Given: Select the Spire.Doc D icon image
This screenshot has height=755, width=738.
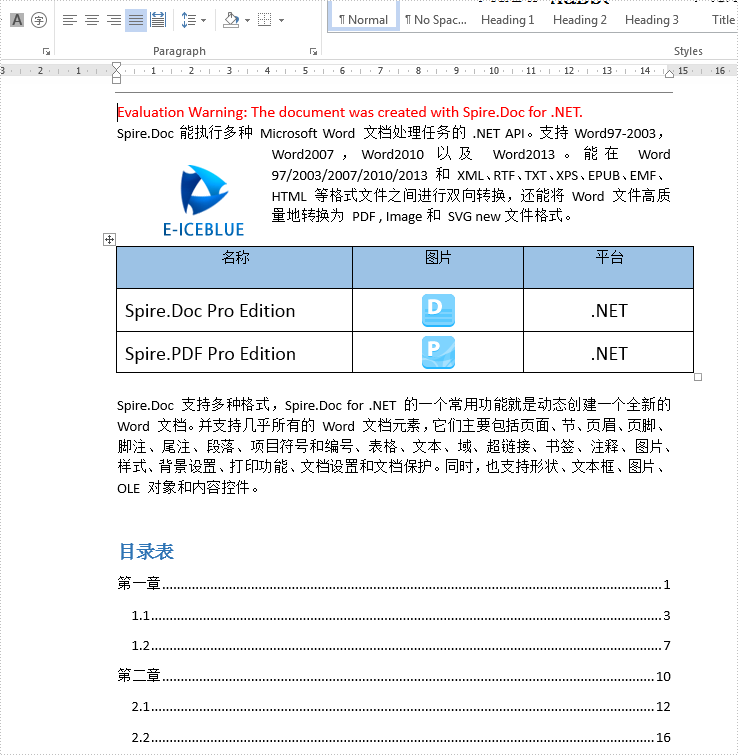Looking at the screenshot, I should point(438,310).
